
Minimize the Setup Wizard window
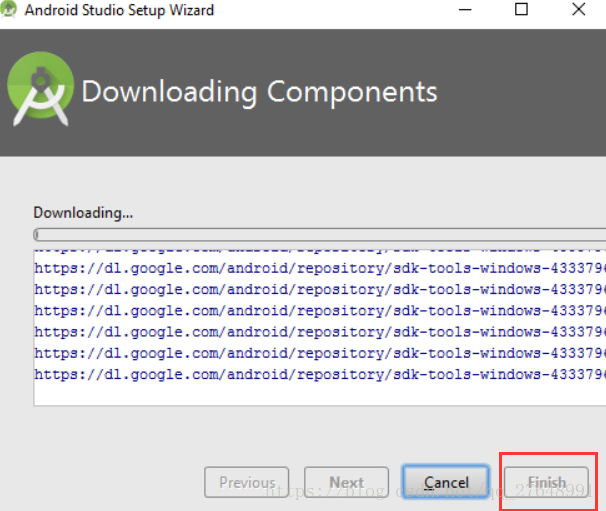pyautogui.click(x=465, y=10)
